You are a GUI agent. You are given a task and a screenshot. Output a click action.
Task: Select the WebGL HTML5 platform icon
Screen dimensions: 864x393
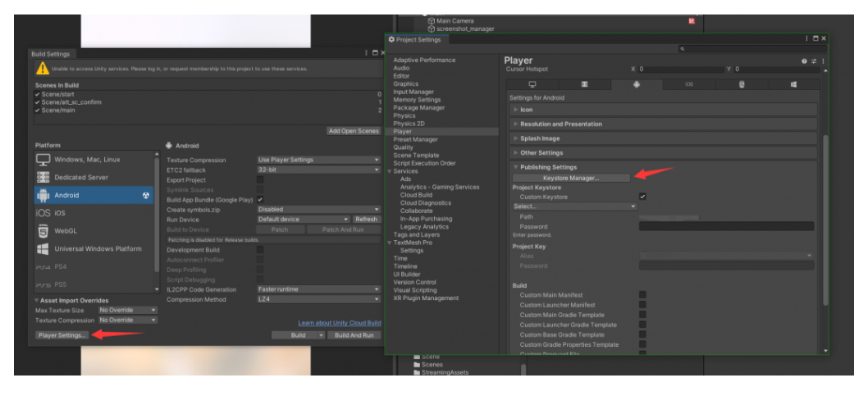[x=43, y=231]
